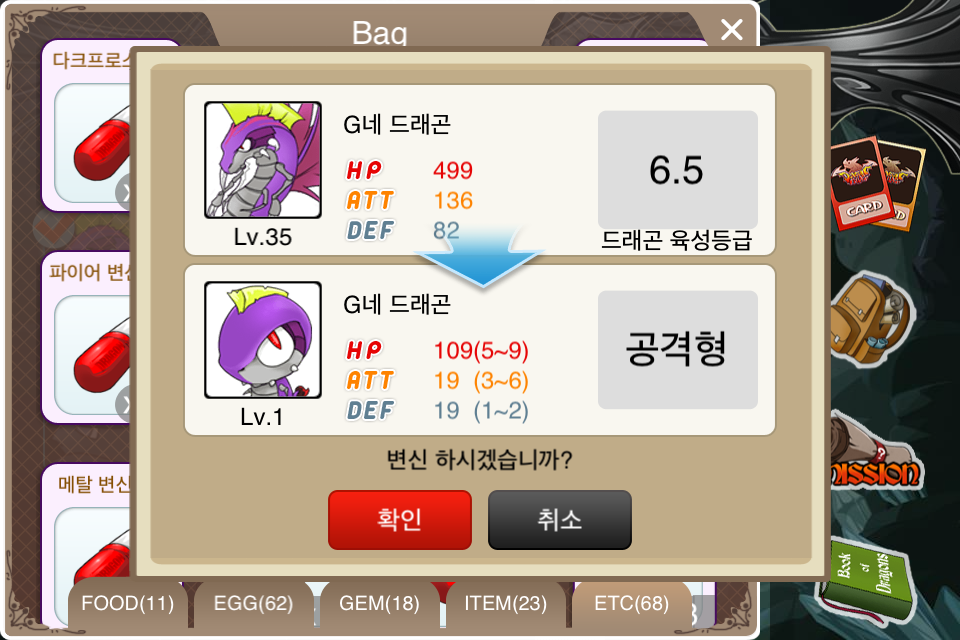Click the 6.5 dragon growth grade box
The height and width of the screenshot is (640, 960).
[678, 170]
